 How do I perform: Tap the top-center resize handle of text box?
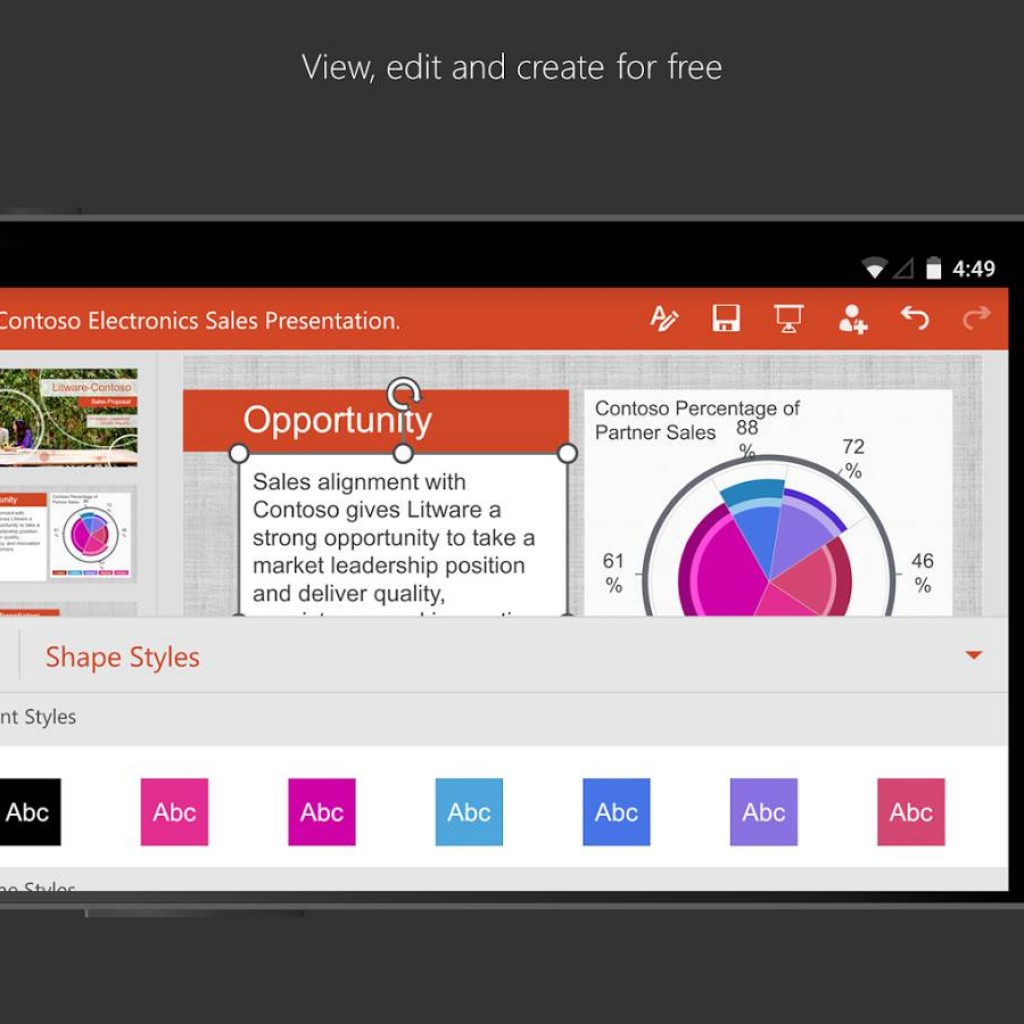(x=404, y=453)
